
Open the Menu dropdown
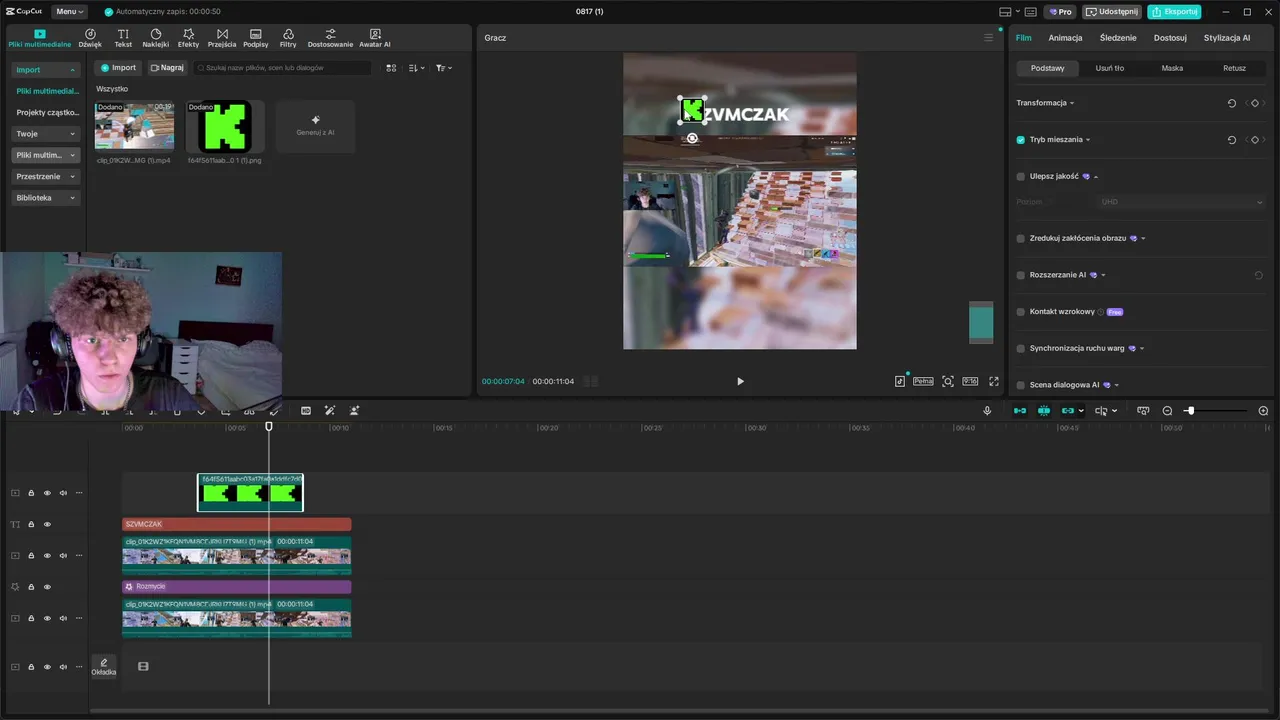coord(69,12)
